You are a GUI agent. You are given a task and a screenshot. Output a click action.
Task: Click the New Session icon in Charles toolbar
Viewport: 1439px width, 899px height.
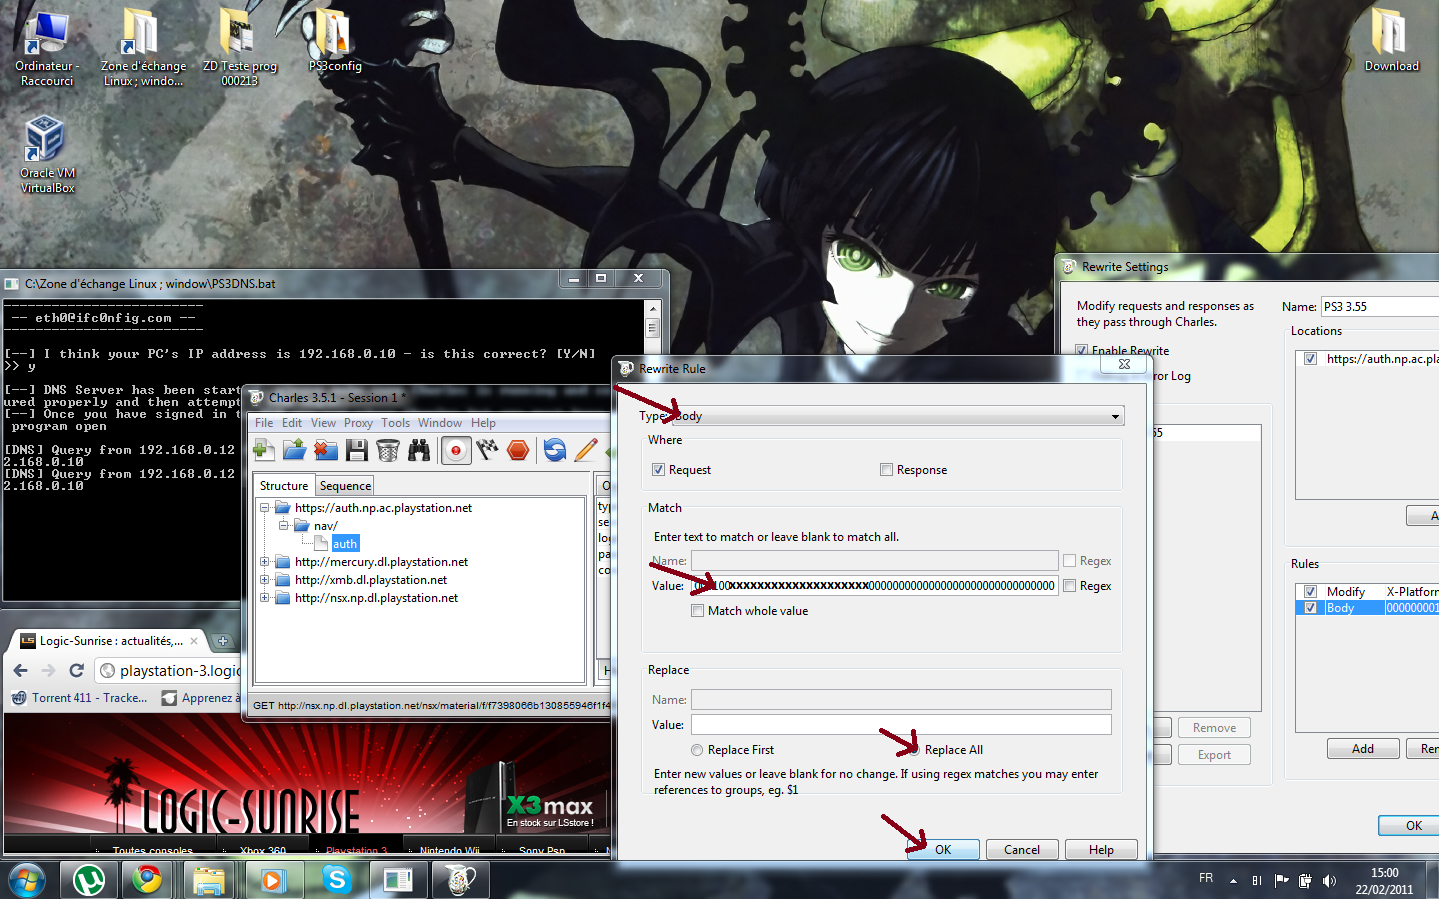(x=263, y=450)
